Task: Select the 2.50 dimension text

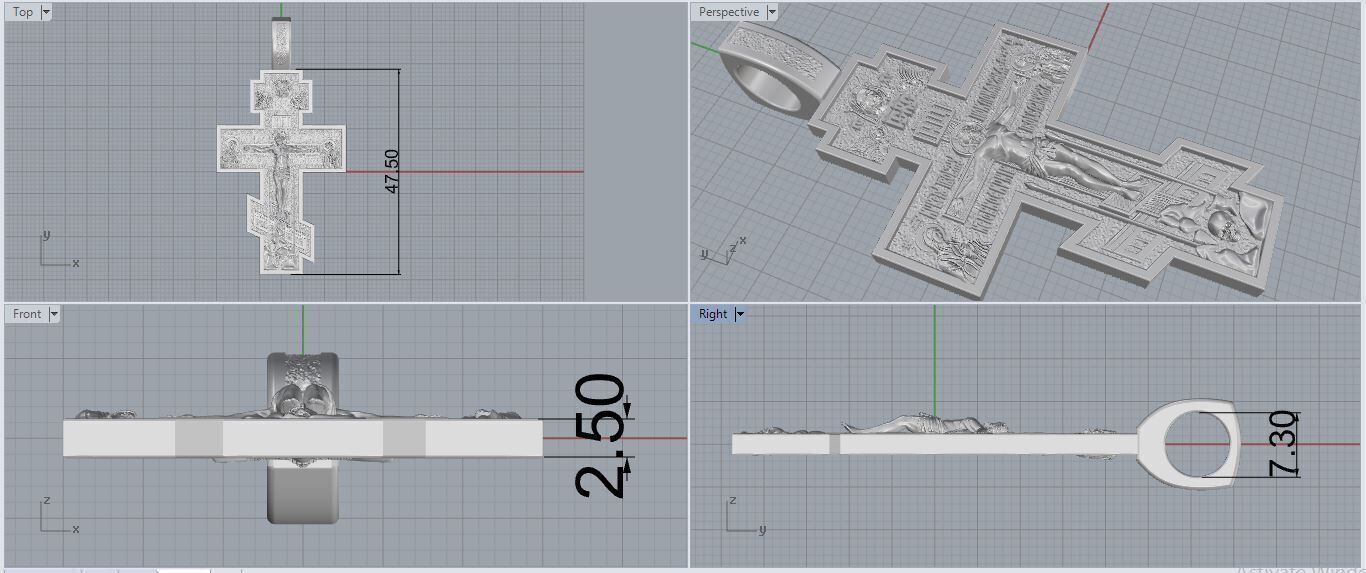Action: pyautogui.click(x=600, y=435)
